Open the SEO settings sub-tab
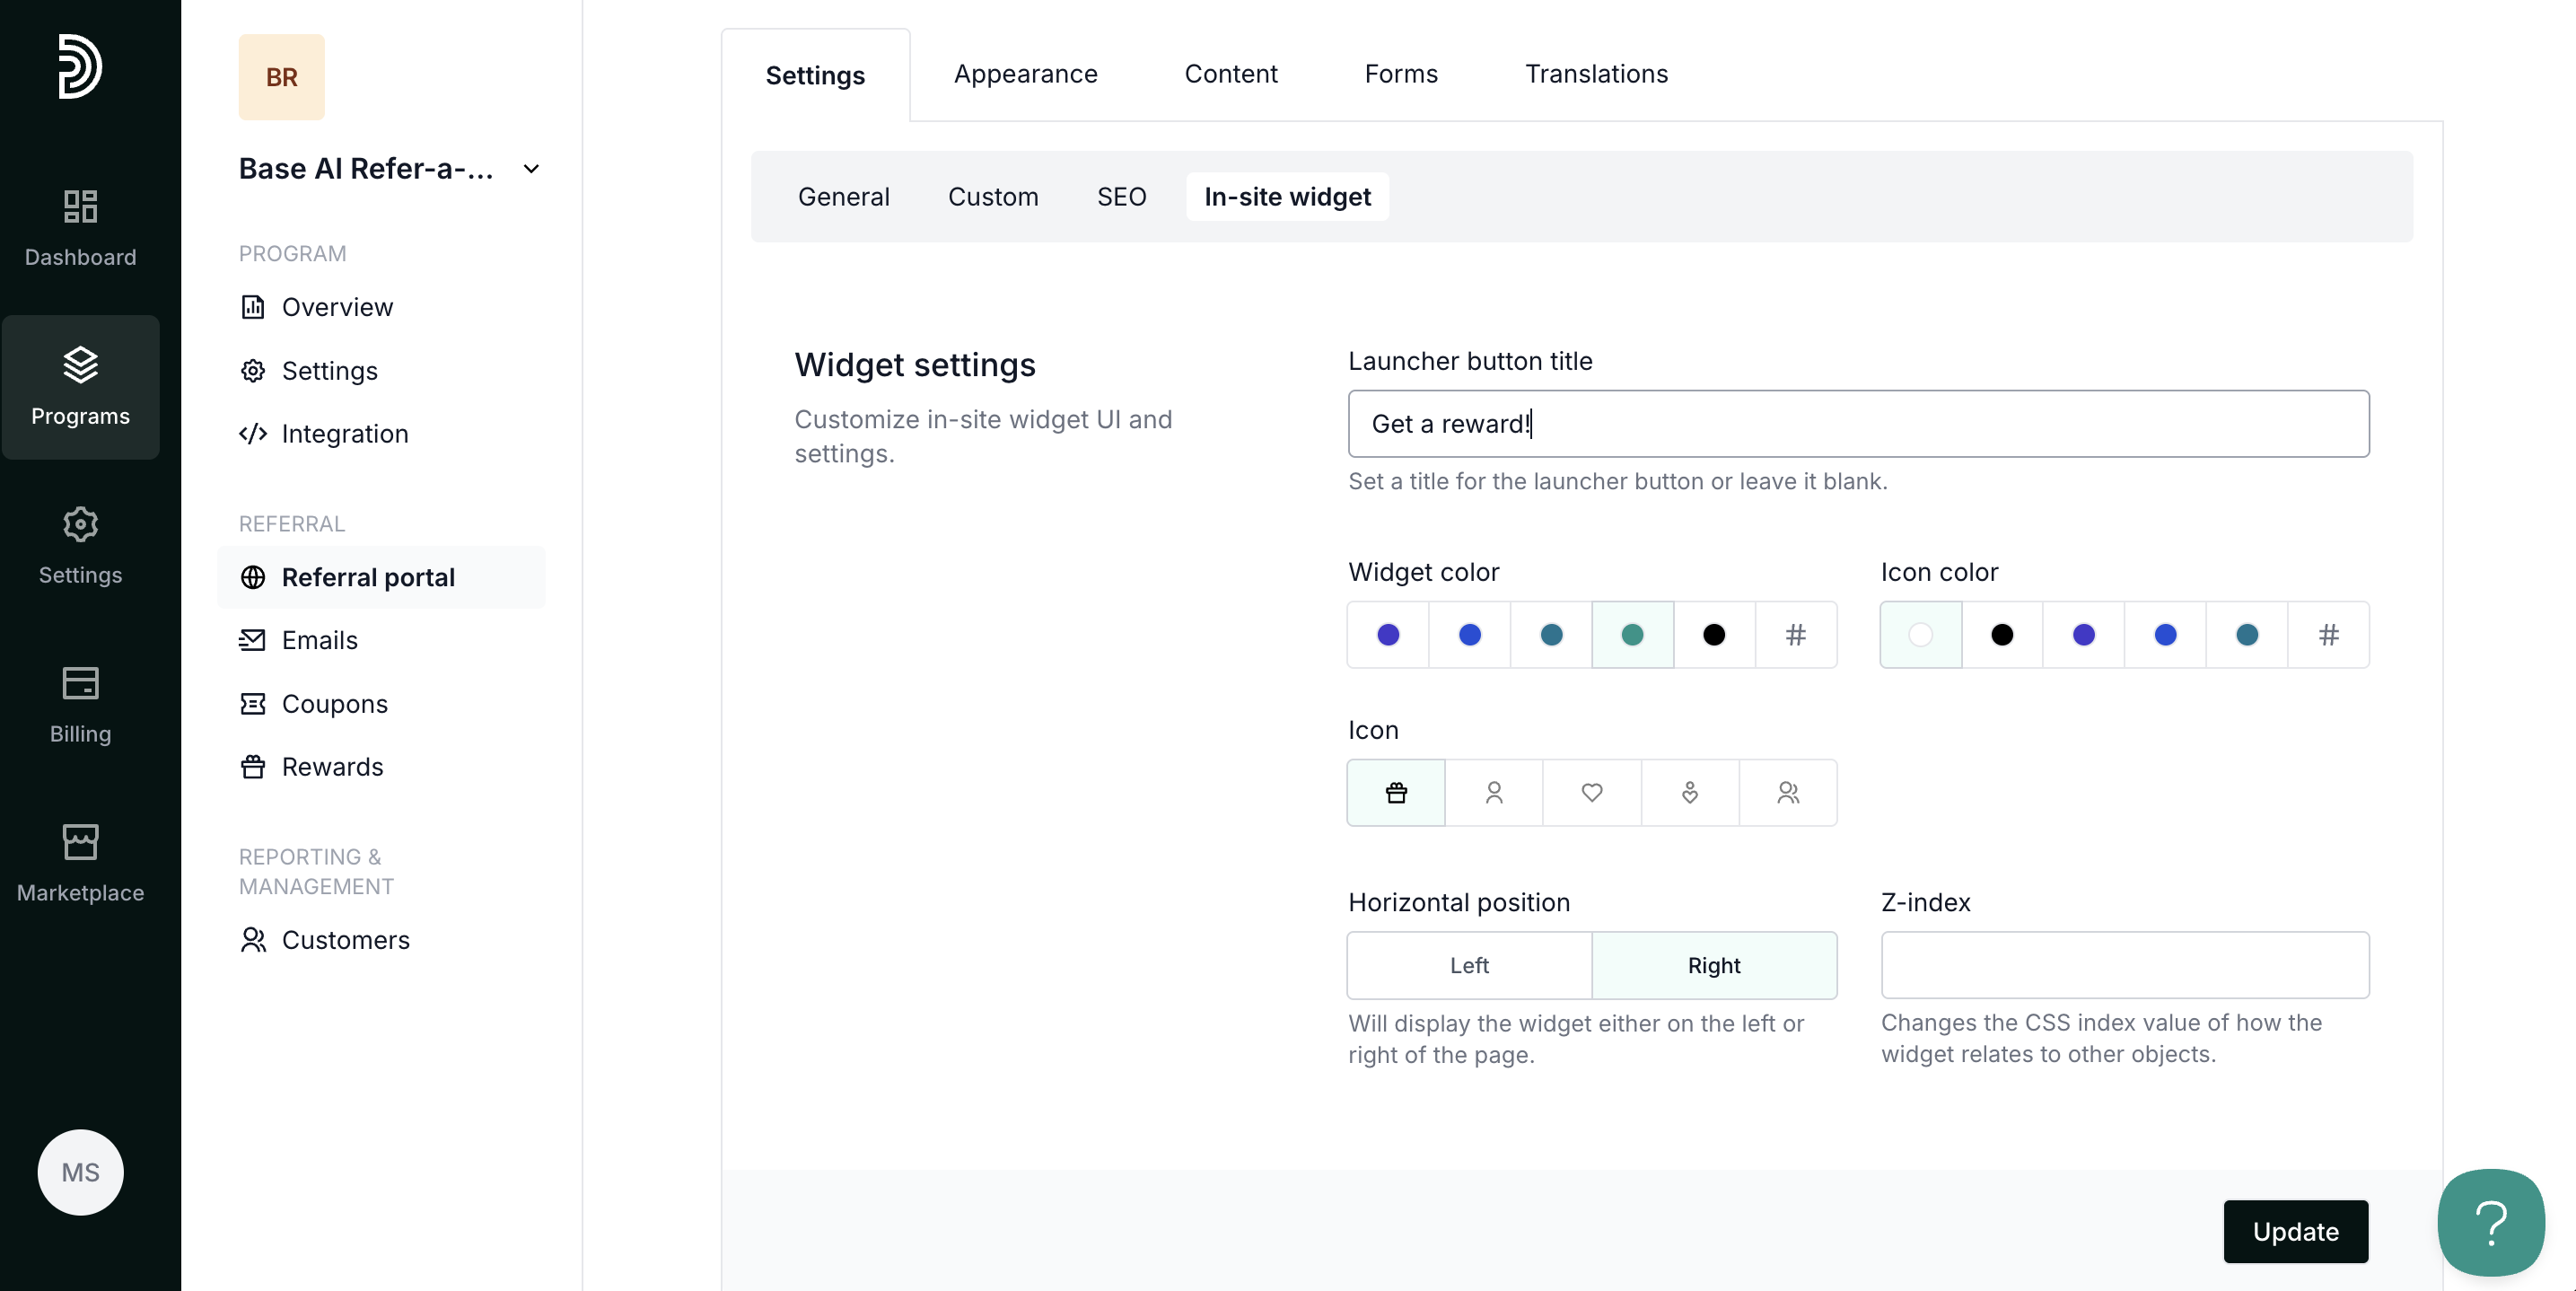Viewport: 2576px width, 1291px height. tap(1121, 196)
